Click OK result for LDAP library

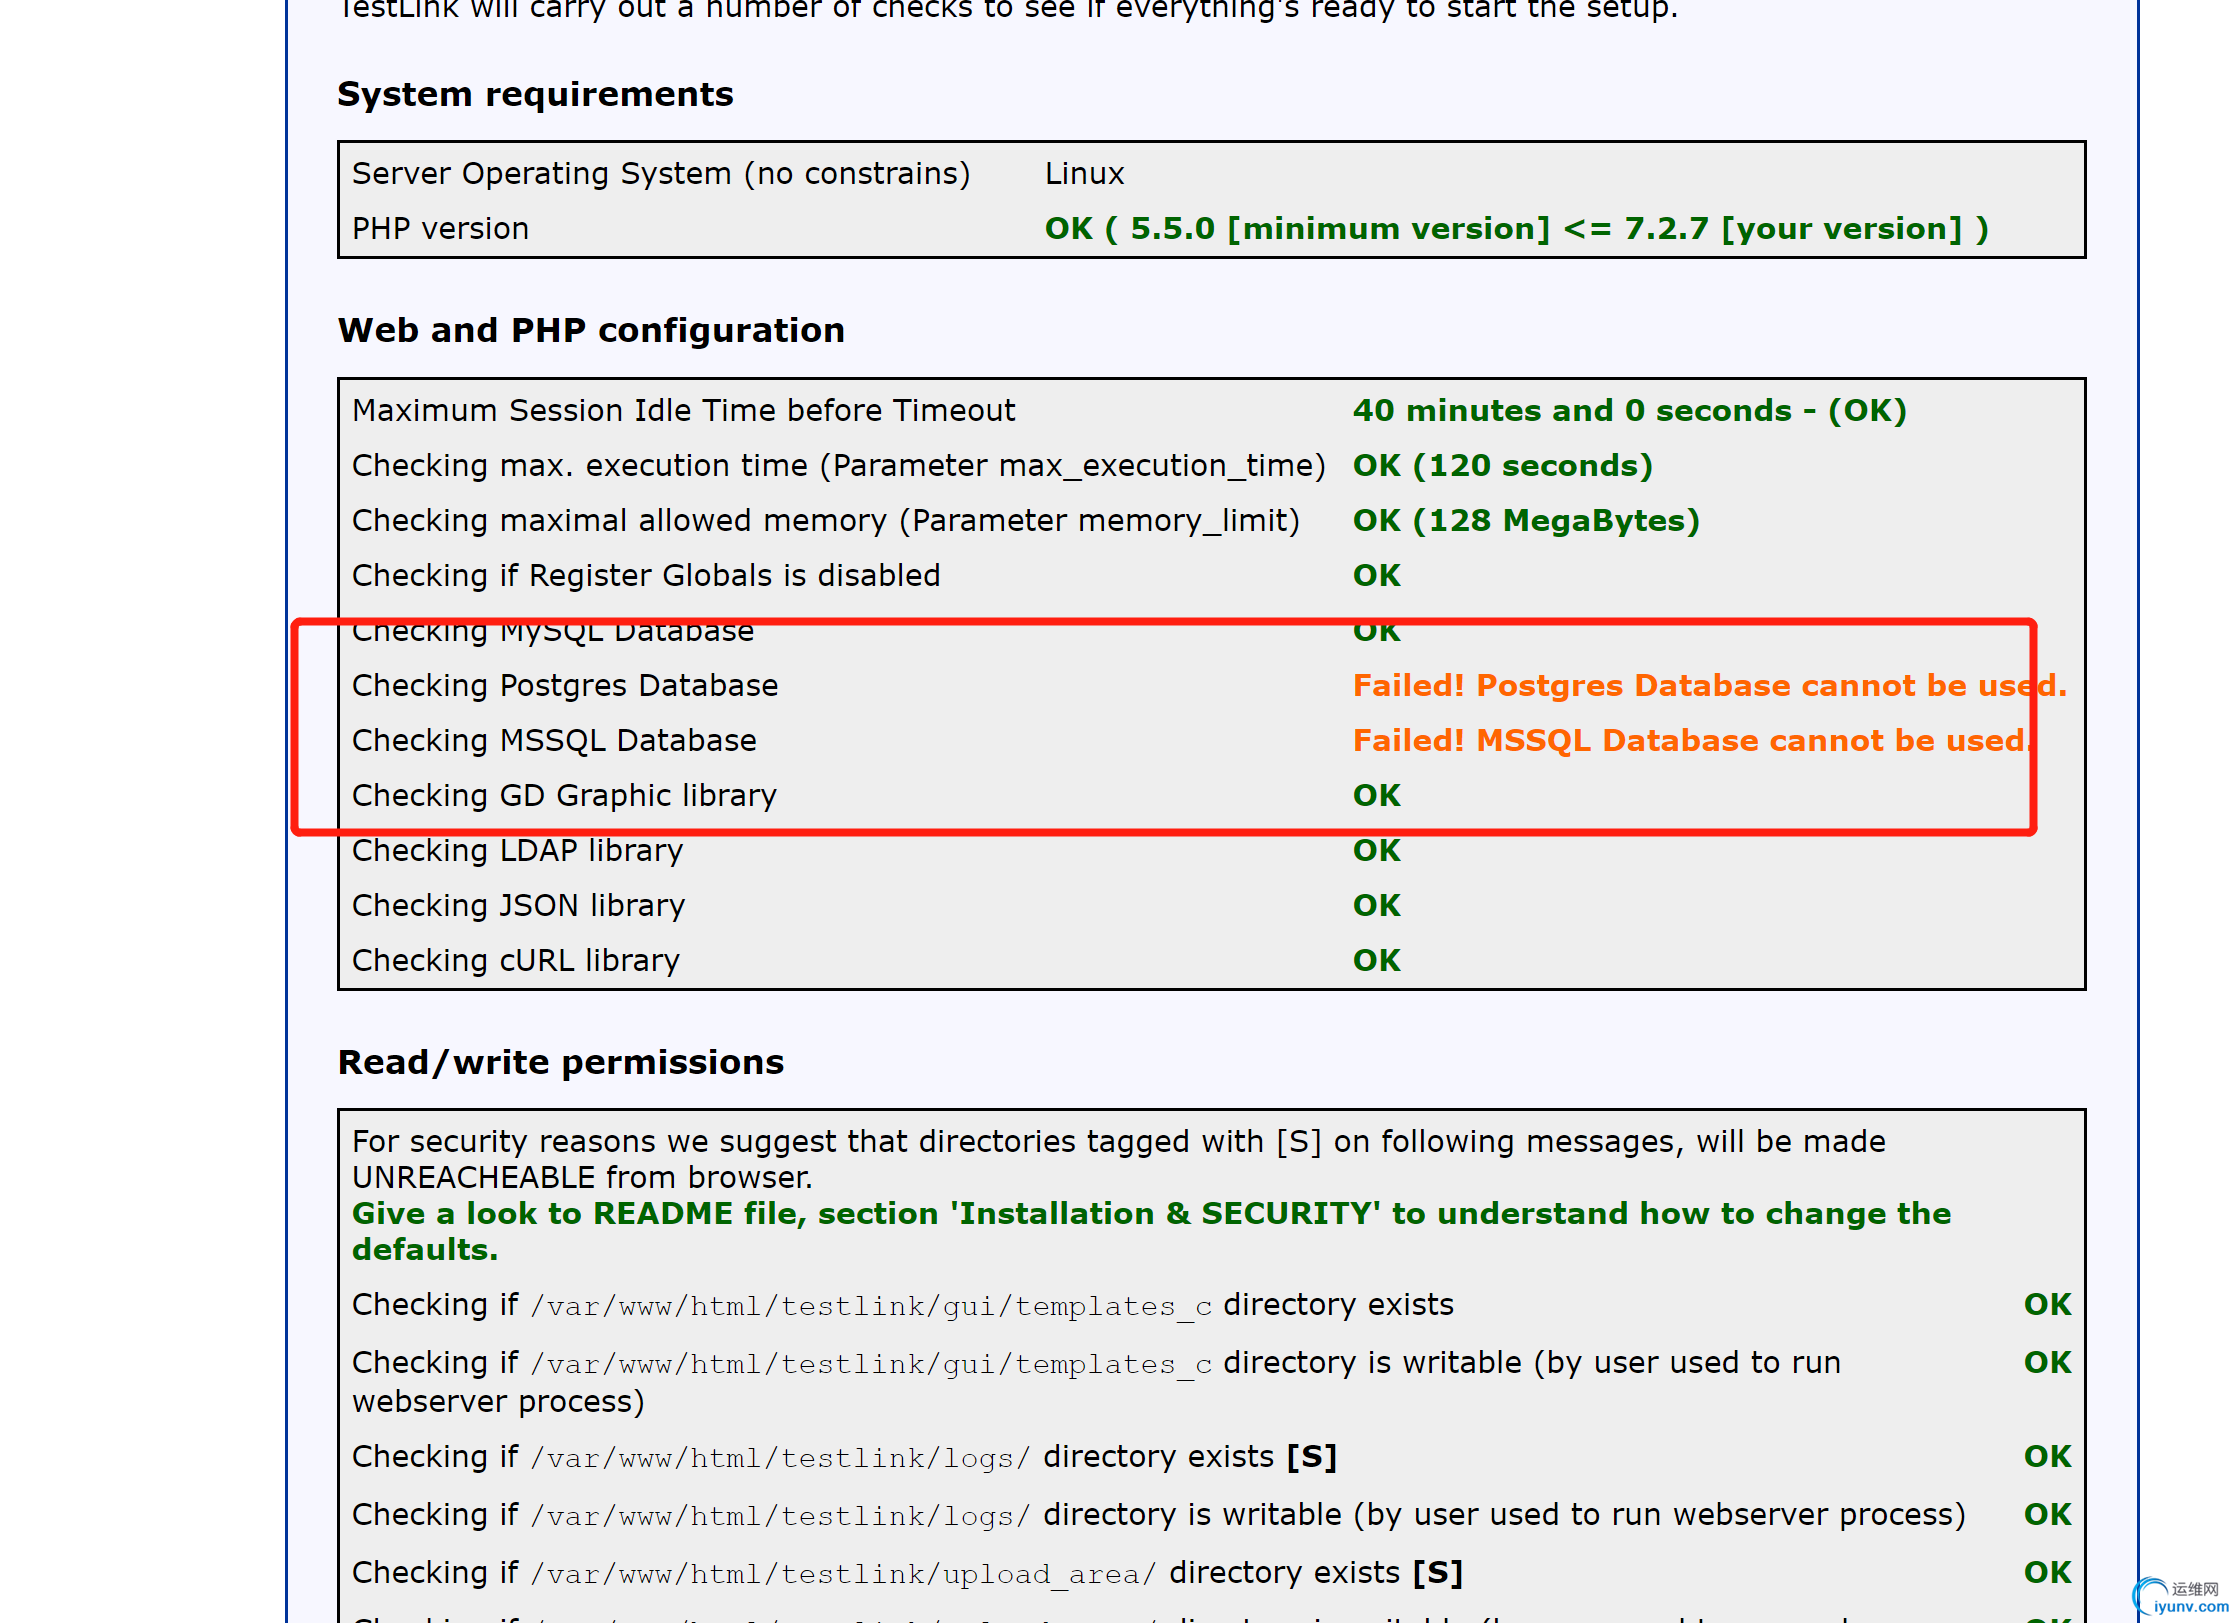[x=1376, y=851]
